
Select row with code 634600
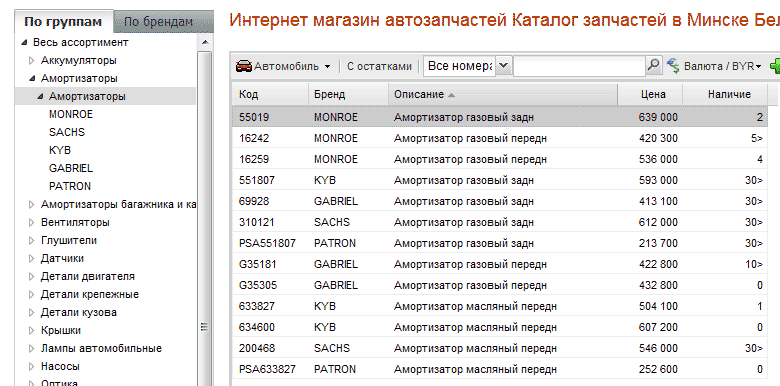click(499, 327)
